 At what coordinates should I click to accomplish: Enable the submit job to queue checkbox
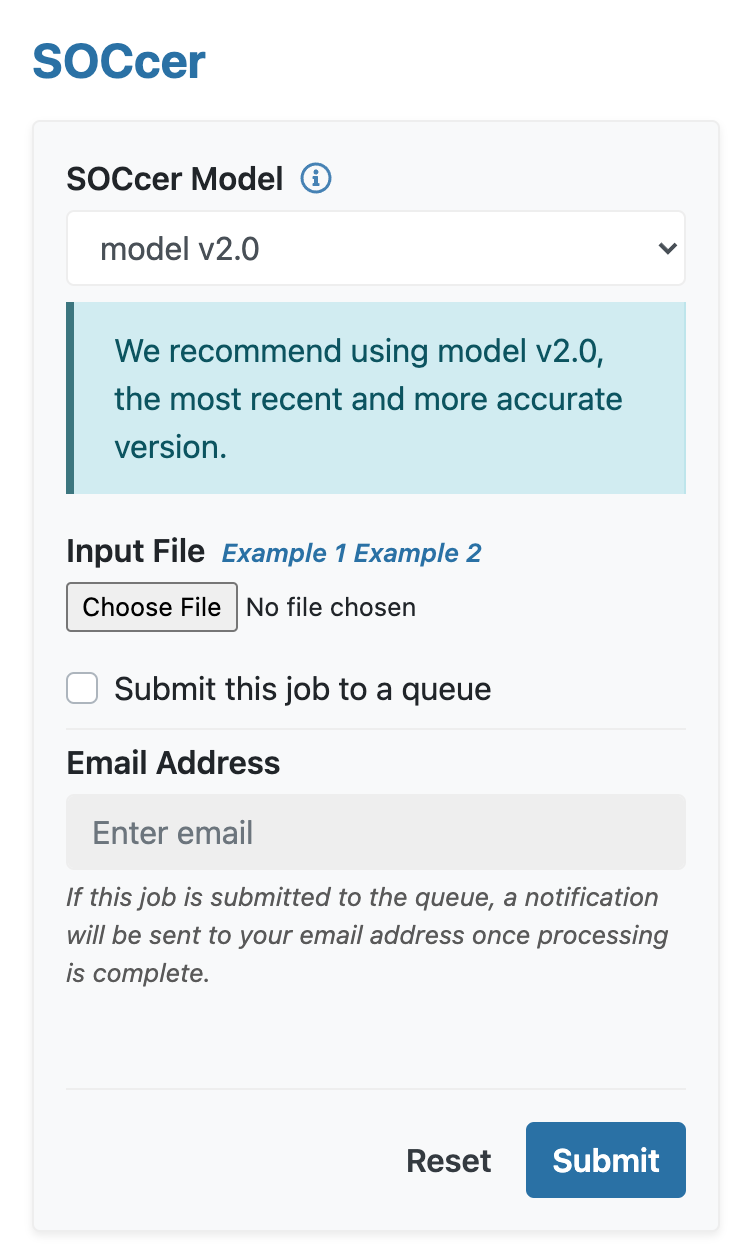82,688
